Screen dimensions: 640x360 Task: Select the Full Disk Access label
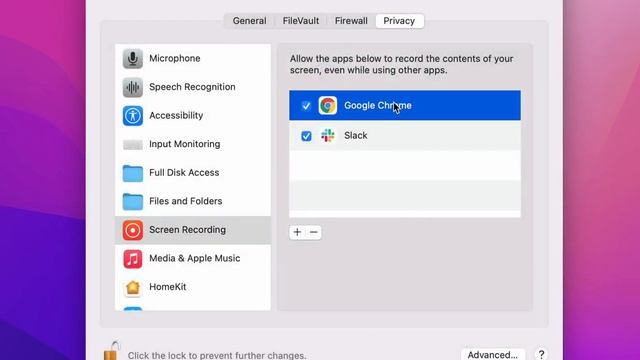[x=184, y=173]
